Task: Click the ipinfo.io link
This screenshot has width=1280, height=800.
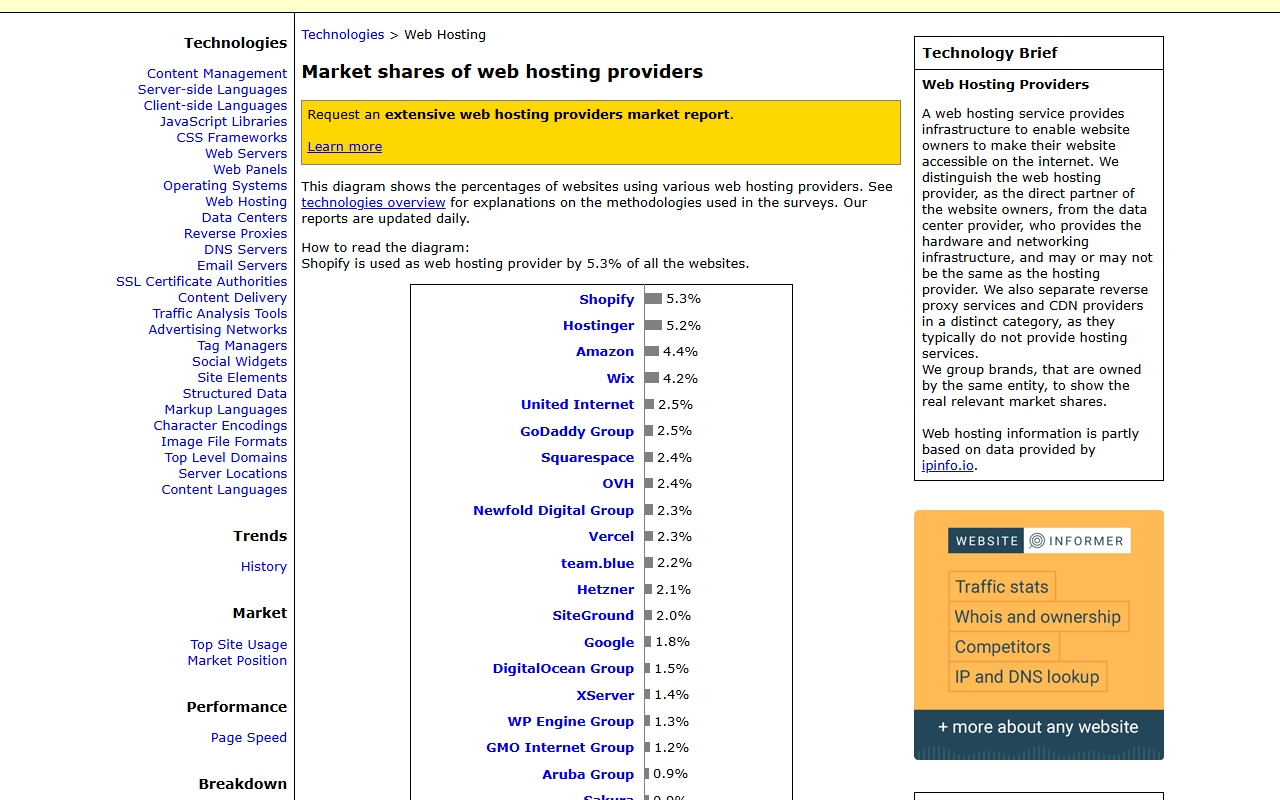Action: click(948, 466)
